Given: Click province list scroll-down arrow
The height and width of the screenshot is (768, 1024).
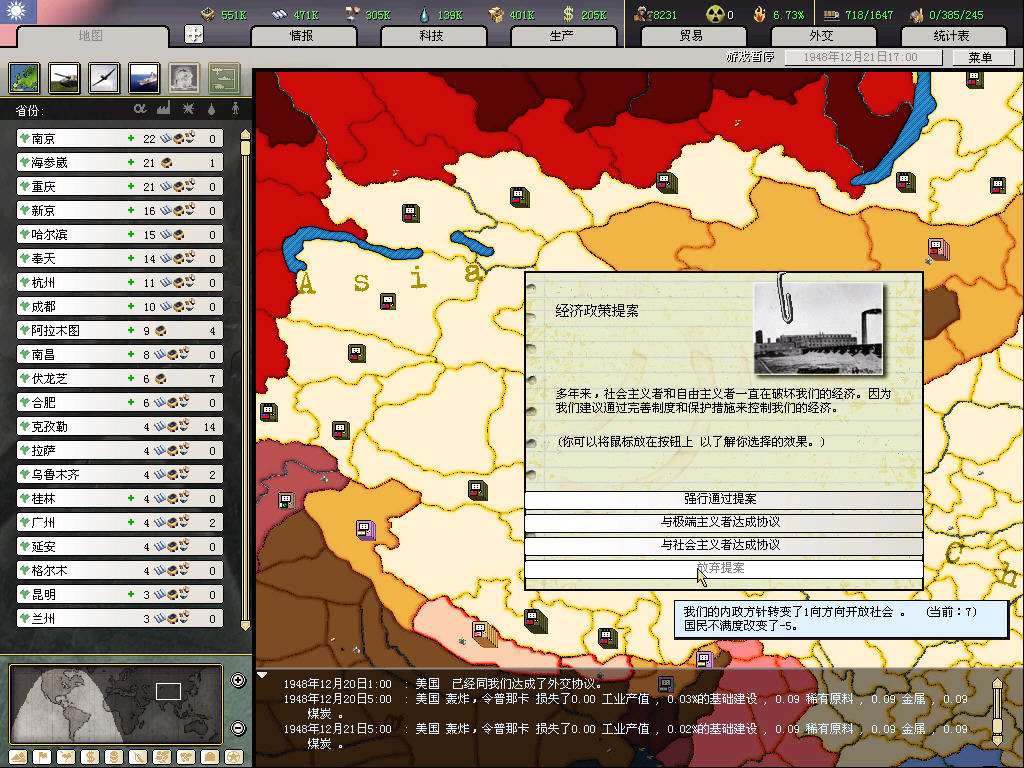Looking at the screenshot, I should [246, 625].
